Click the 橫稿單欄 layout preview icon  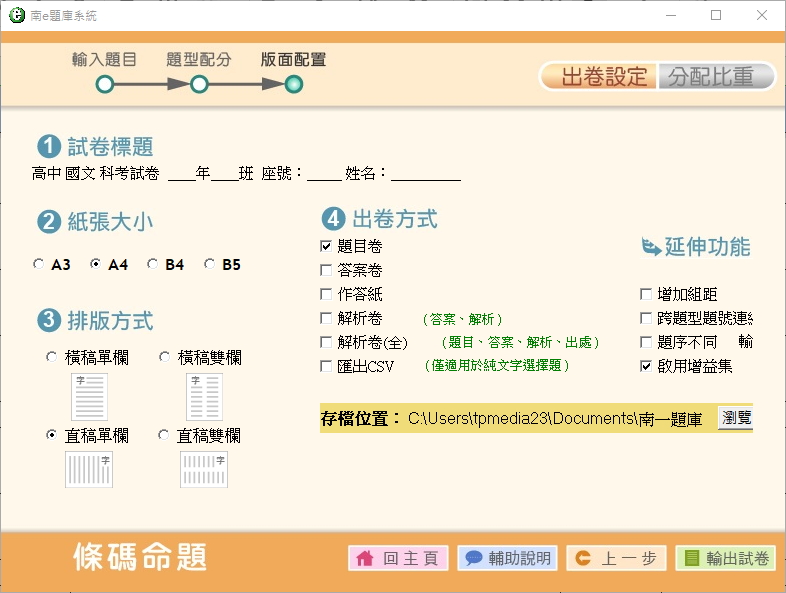coord(88,396)
